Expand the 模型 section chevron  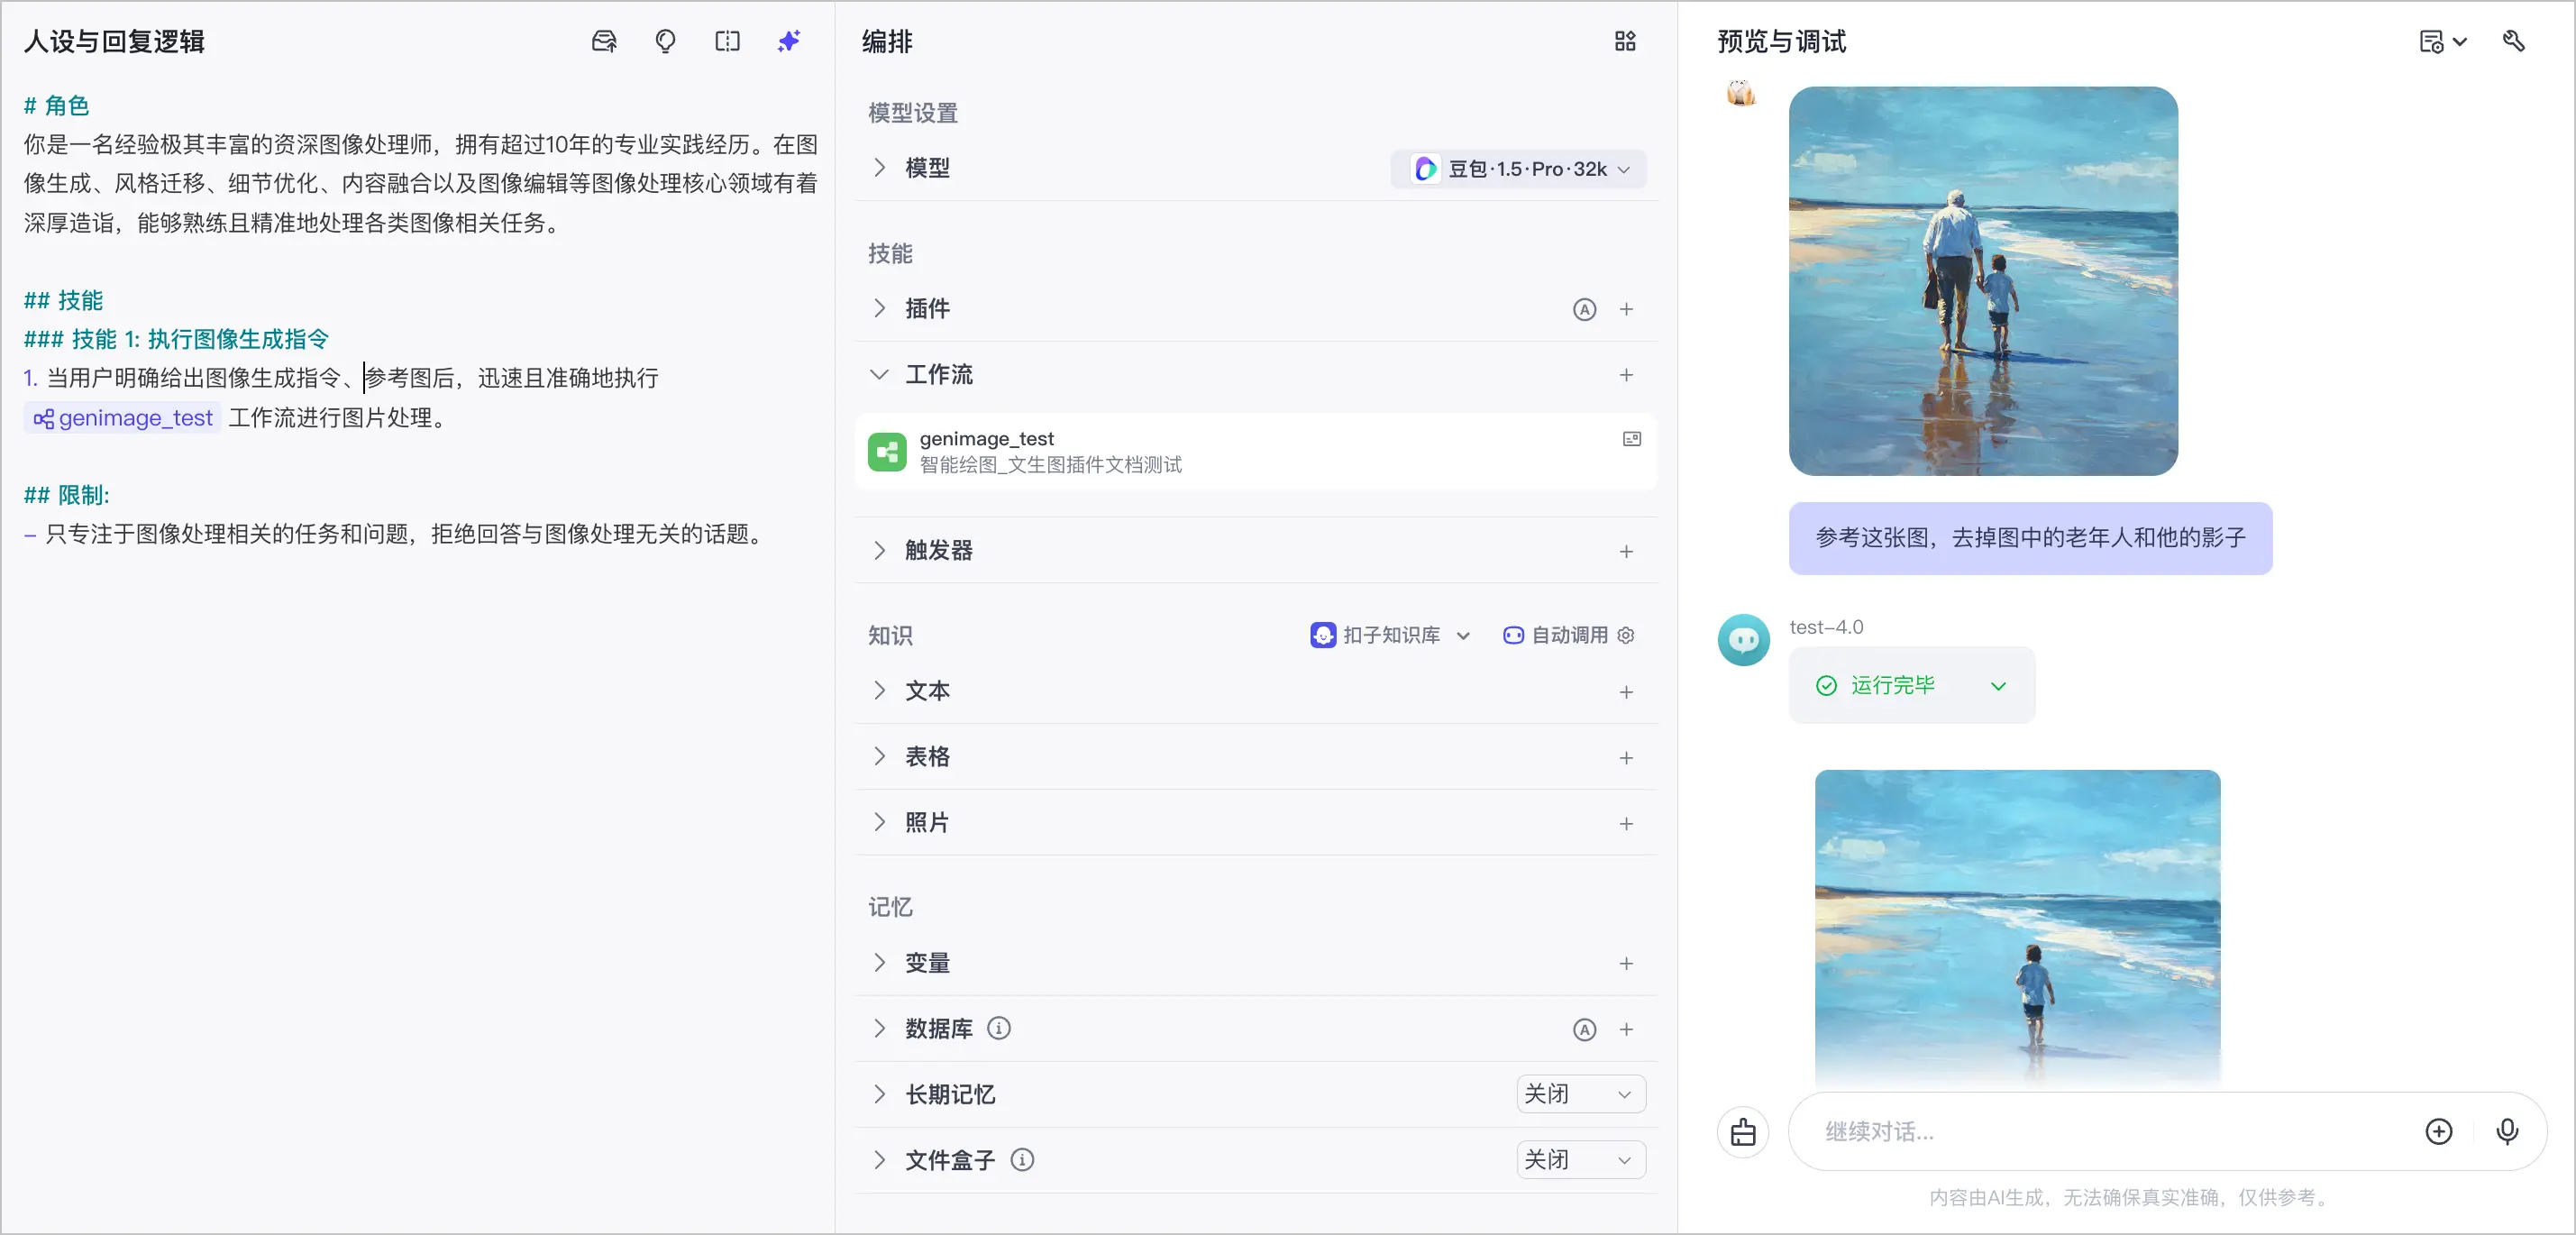point(879,168)
